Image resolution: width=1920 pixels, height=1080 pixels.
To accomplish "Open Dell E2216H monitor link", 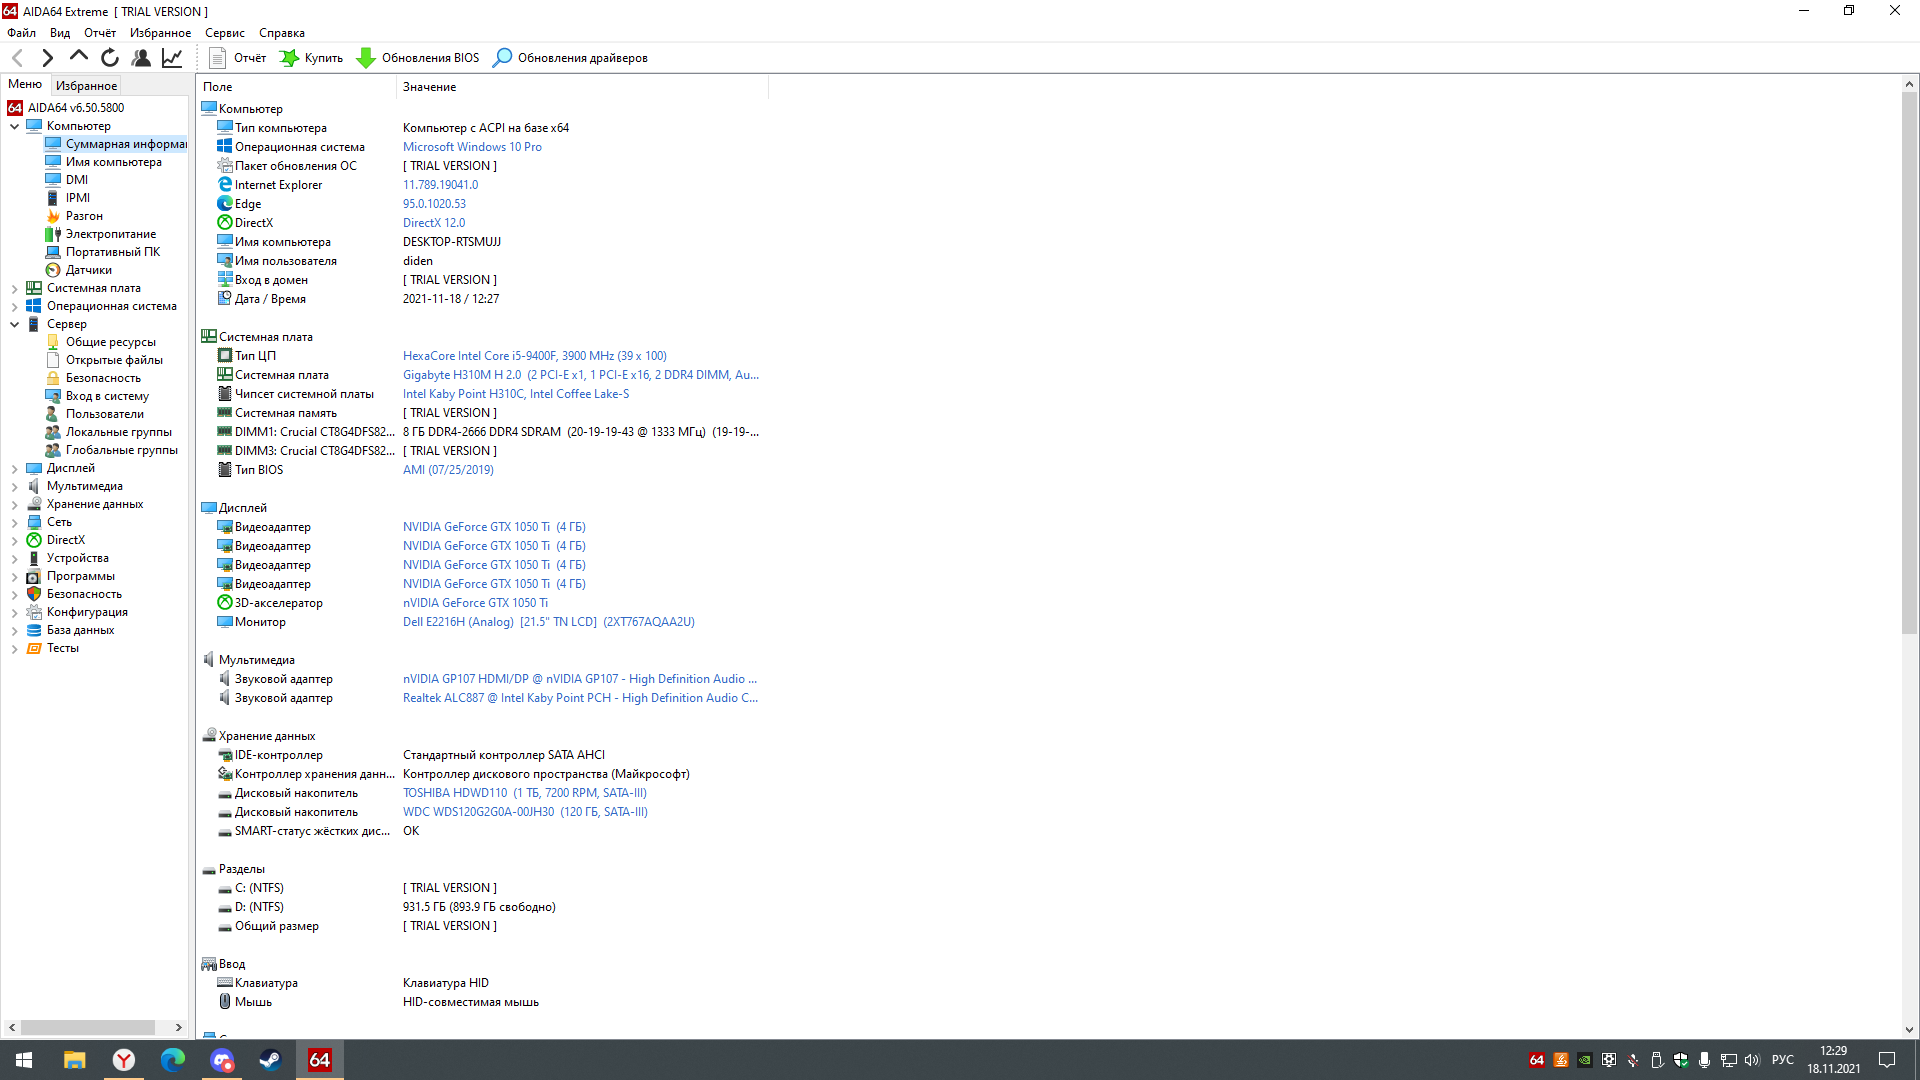I will [x=549, y=622].
